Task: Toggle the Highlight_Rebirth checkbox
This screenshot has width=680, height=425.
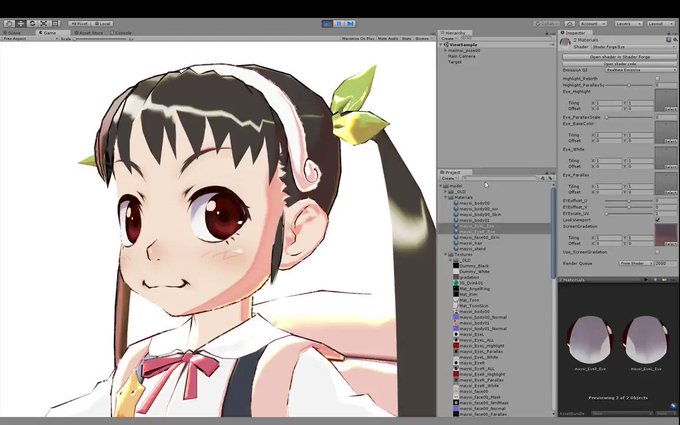Action: (x=657, y=78)
